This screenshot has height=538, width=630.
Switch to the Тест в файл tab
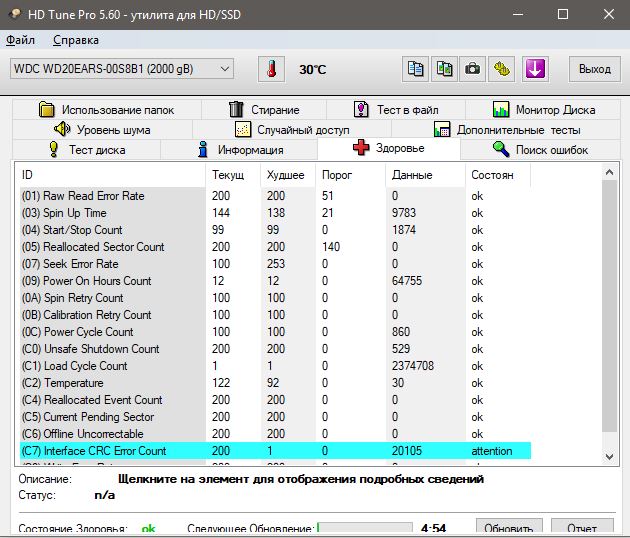point(396,109)
